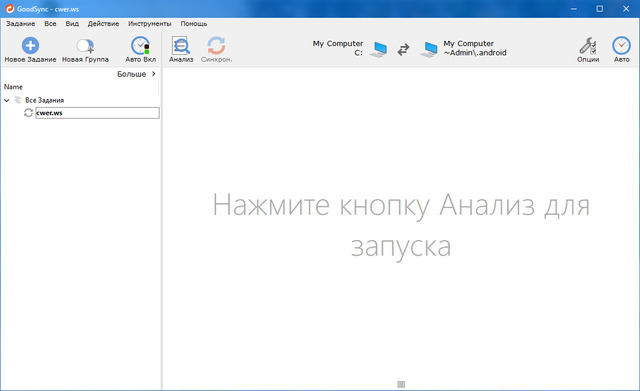The image size is (640, 391).
Task: Expand the Больше arrow
Action: pyautogui.click(x=153, y=74)
